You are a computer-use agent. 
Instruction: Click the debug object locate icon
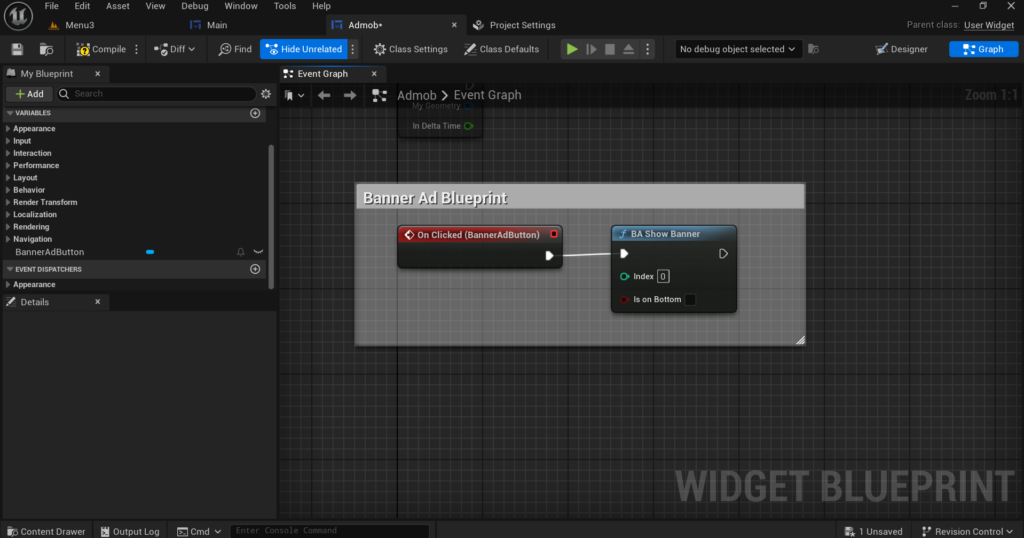[x=813, y=49]
